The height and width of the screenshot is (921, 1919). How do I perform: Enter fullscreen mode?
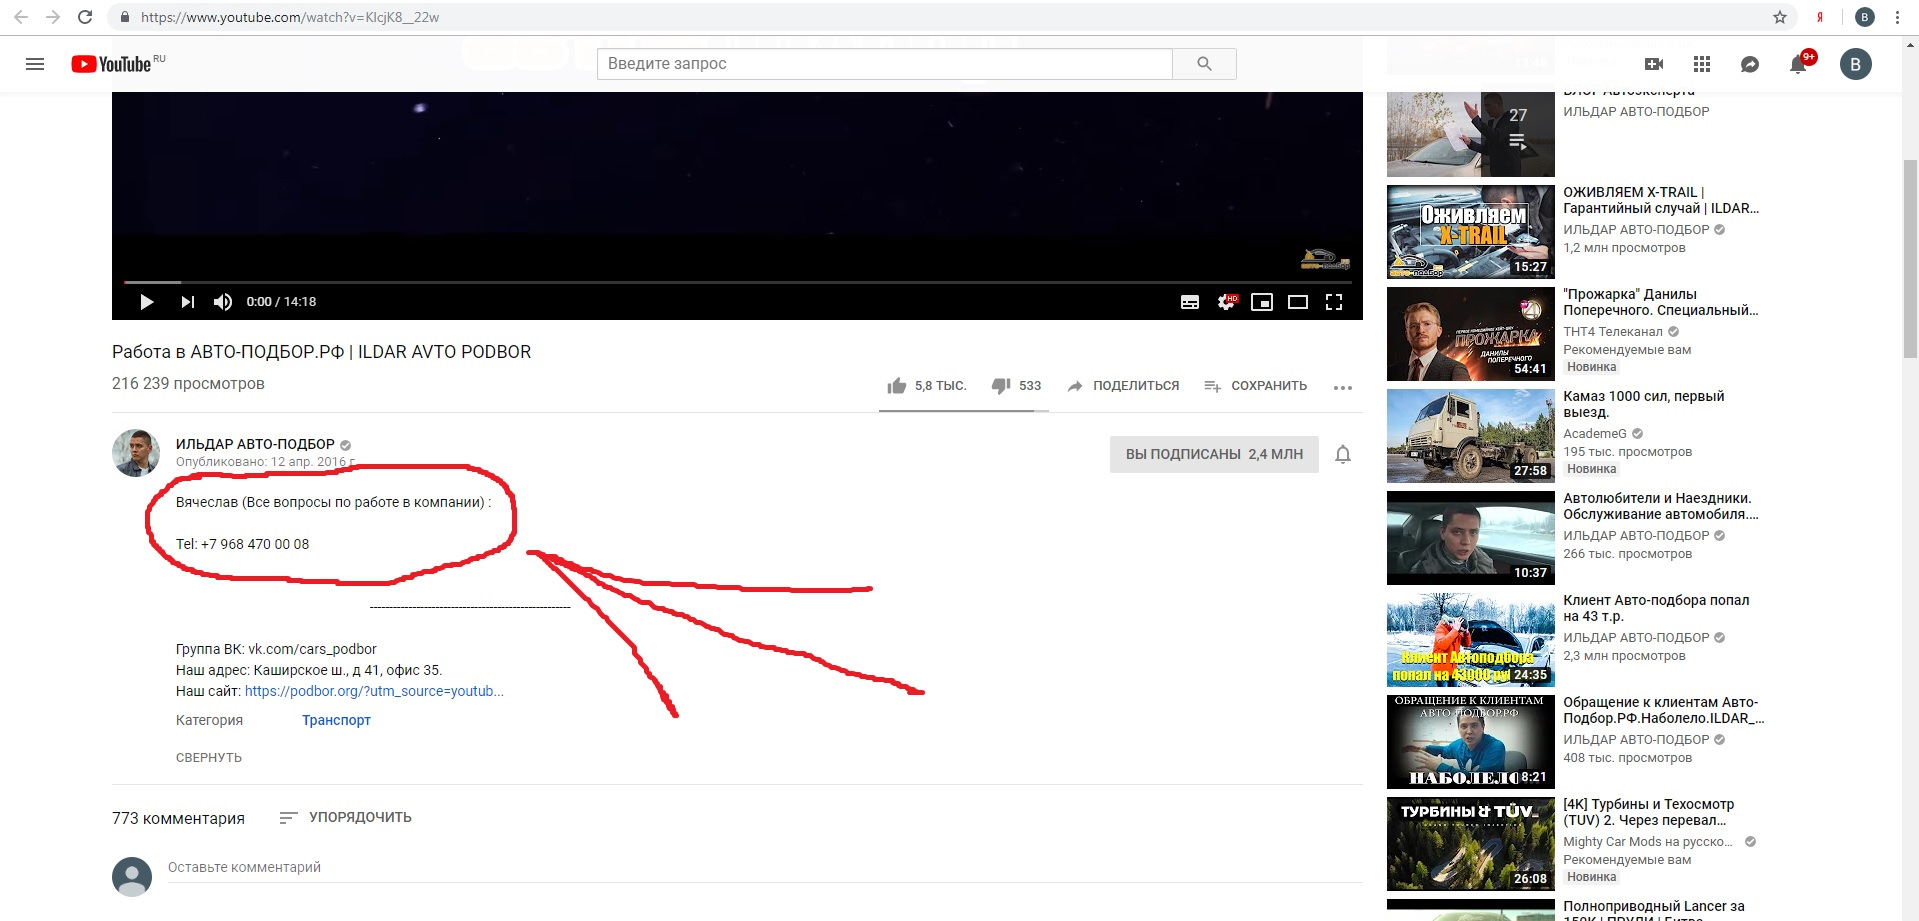click(1334, 302)
